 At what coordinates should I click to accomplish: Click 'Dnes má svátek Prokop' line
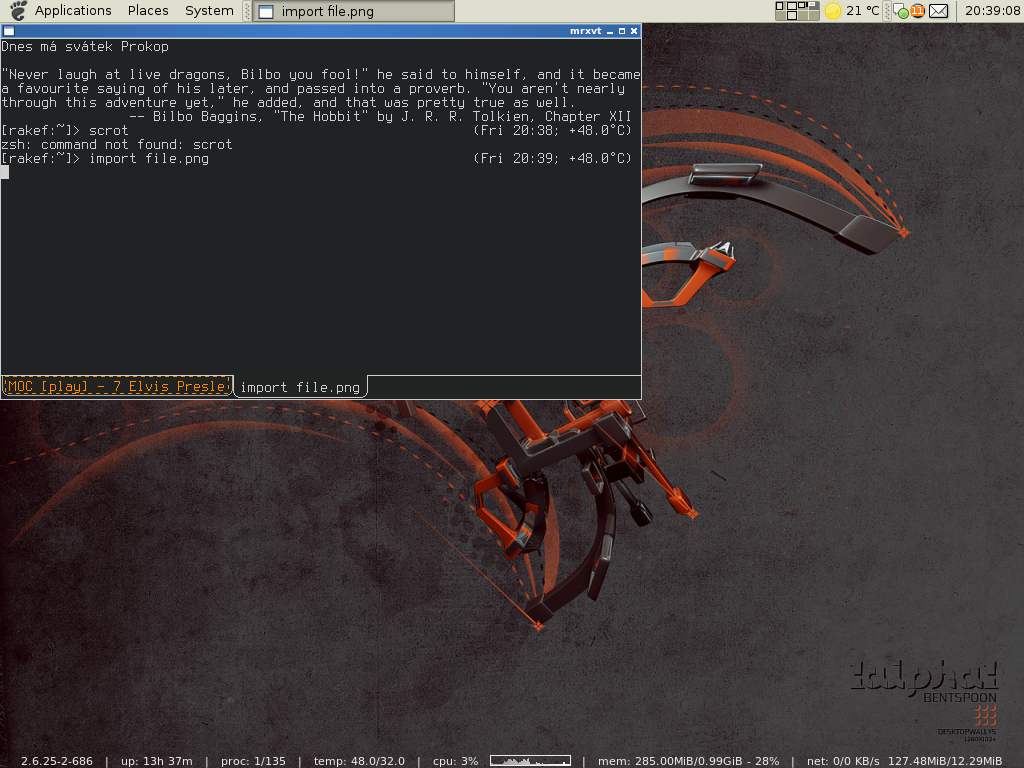tap(85, 46)
